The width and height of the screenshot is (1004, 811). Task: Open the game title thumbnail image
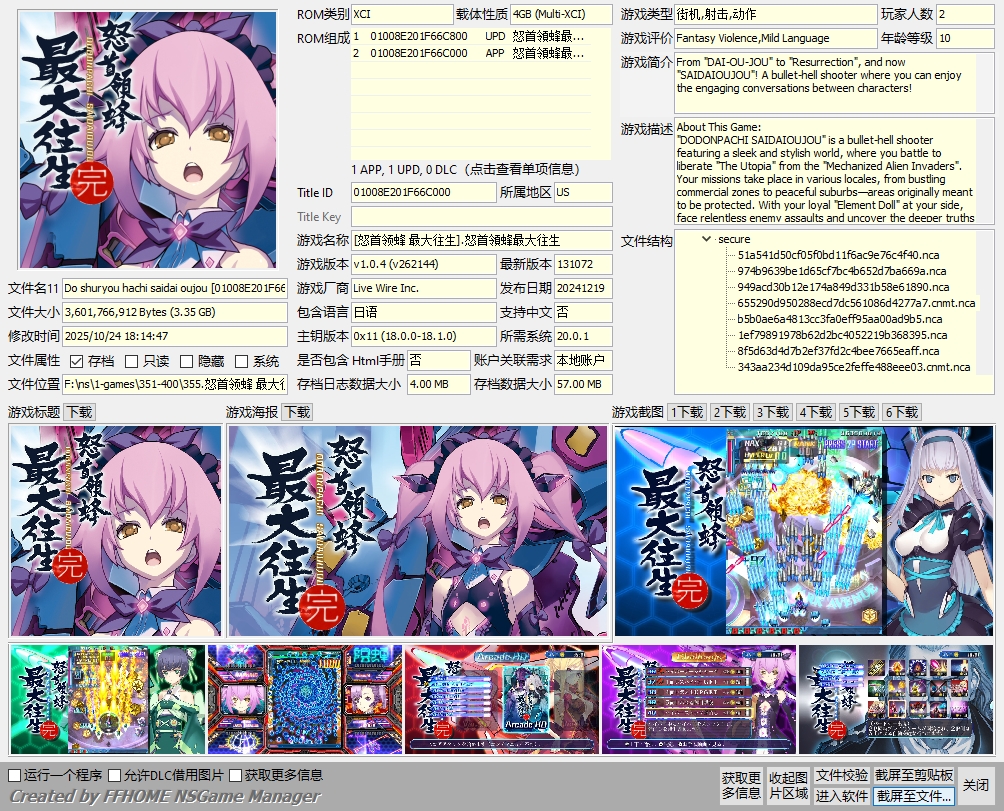pyautogui.click(x=115, y=531)
